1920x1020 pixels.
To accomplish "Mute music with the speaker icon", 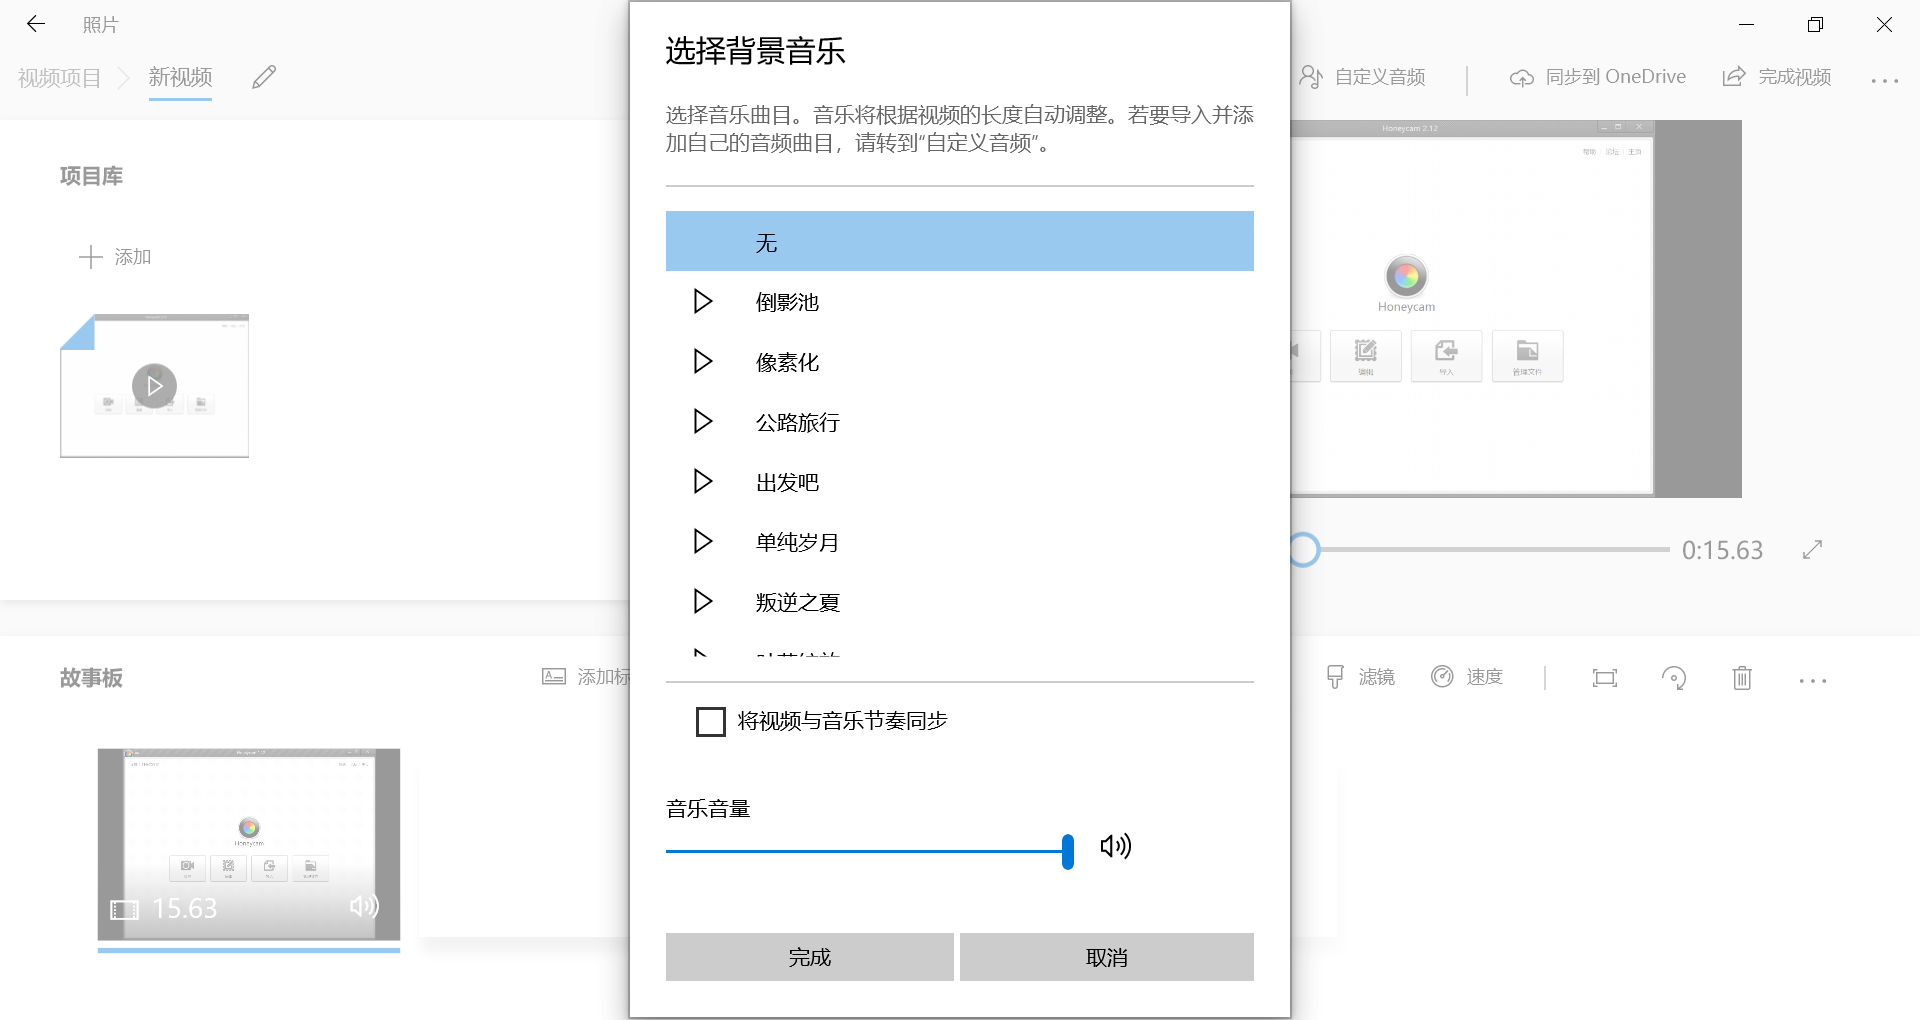I will tap(1115, 847).
